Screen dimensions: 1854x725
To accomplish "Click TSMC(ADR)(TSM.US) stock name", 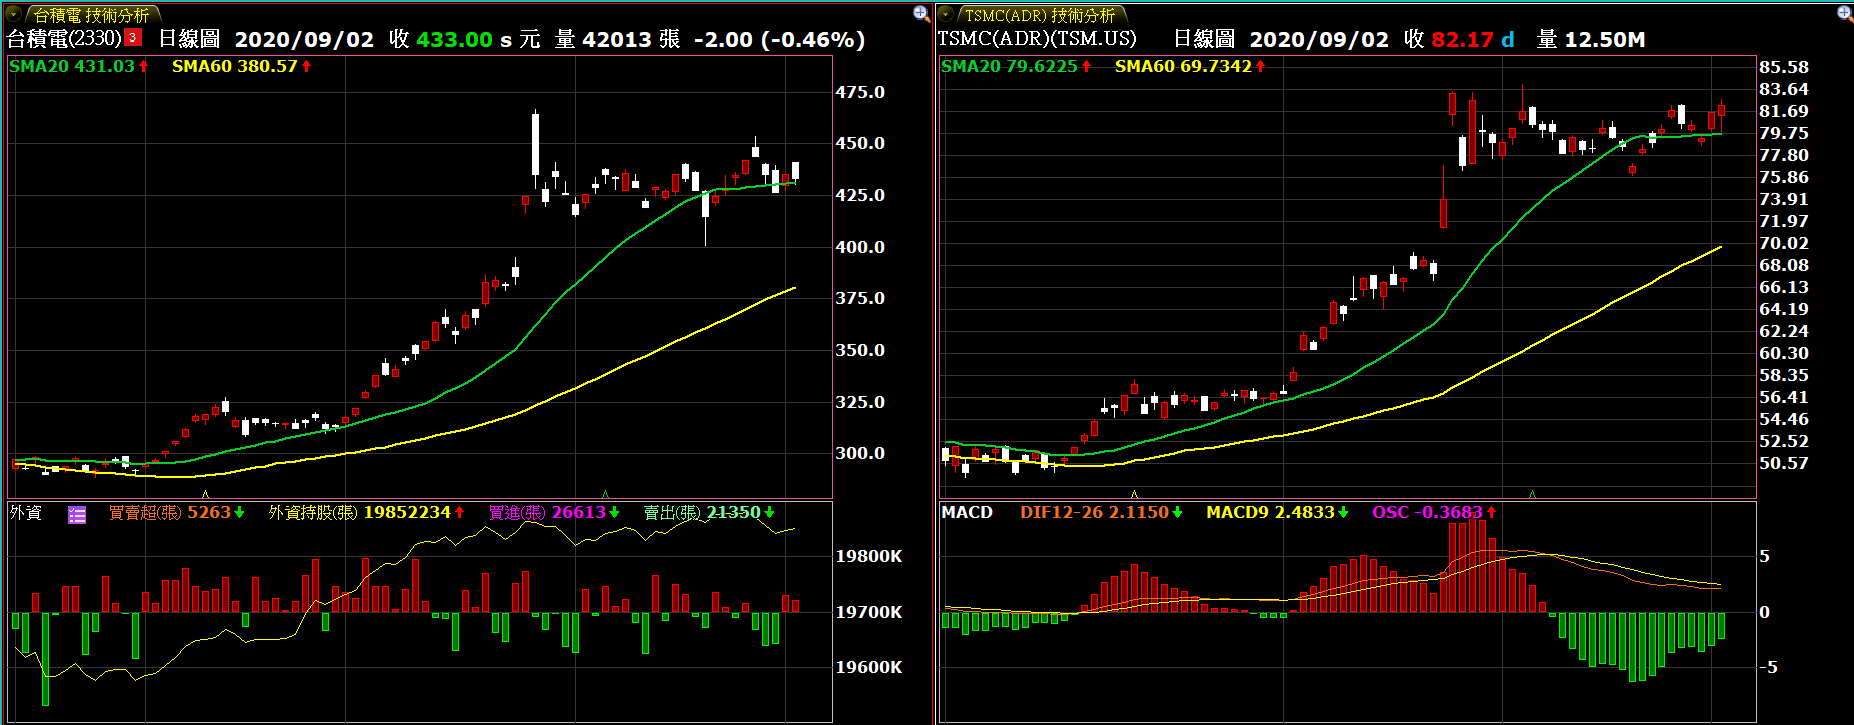I will tap(1037, 39).
